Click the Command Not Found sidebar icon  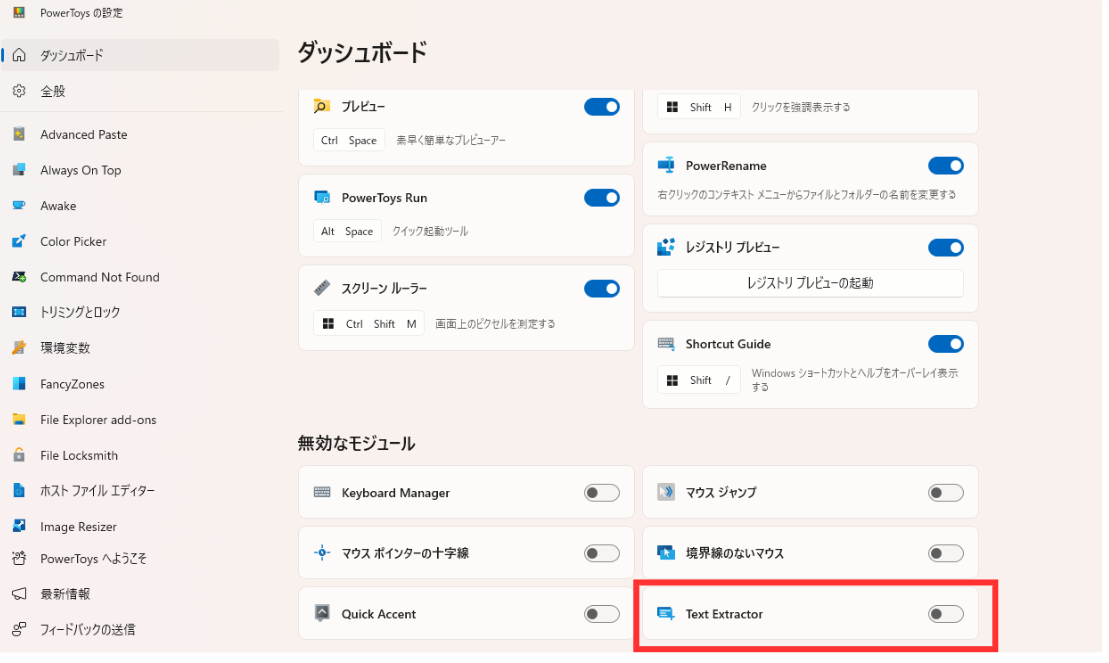19,277
